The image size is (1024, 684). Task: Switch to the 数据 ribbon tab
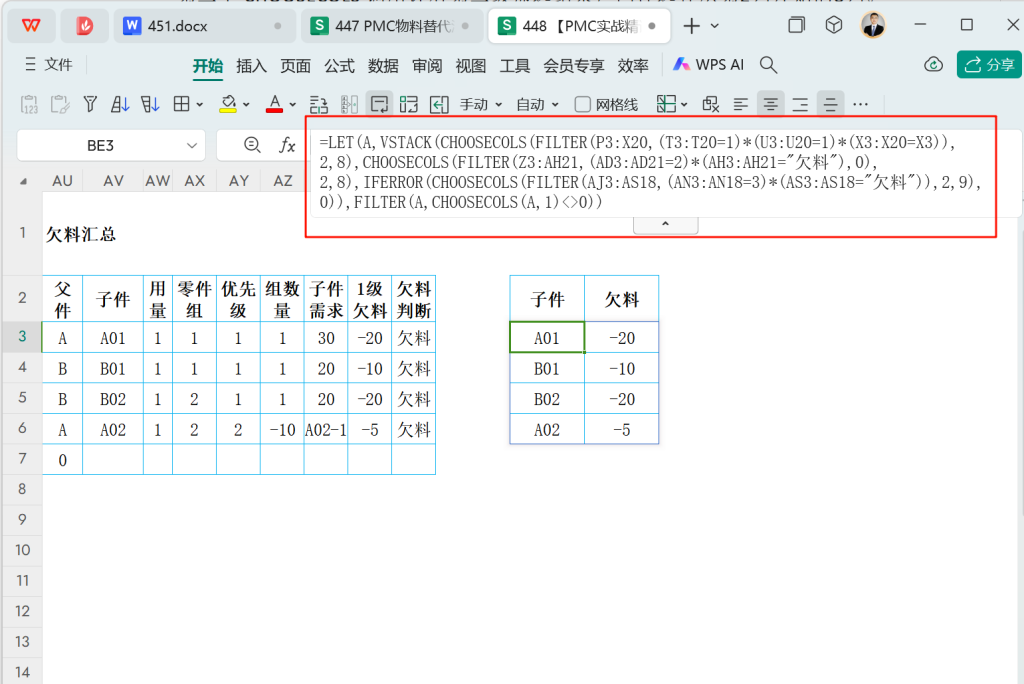[x=383, y=65]
